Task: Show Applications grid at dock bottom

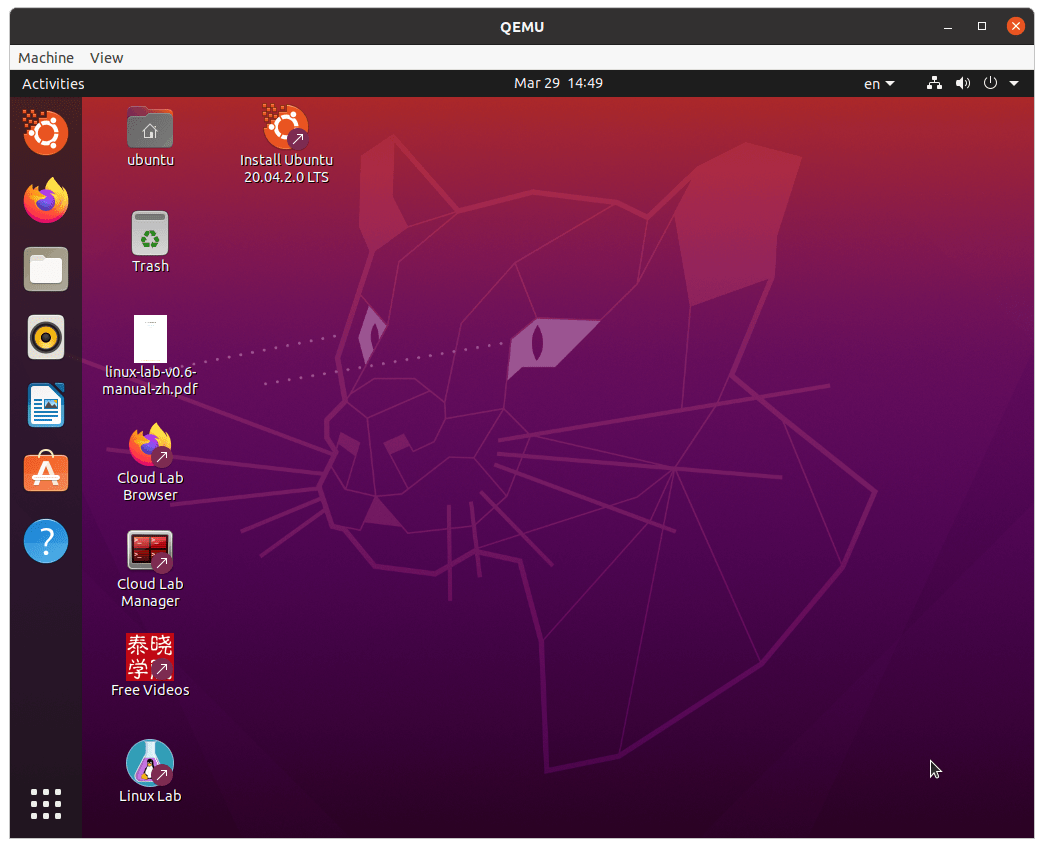Action: pyautogui.click(x=45, y=804)
